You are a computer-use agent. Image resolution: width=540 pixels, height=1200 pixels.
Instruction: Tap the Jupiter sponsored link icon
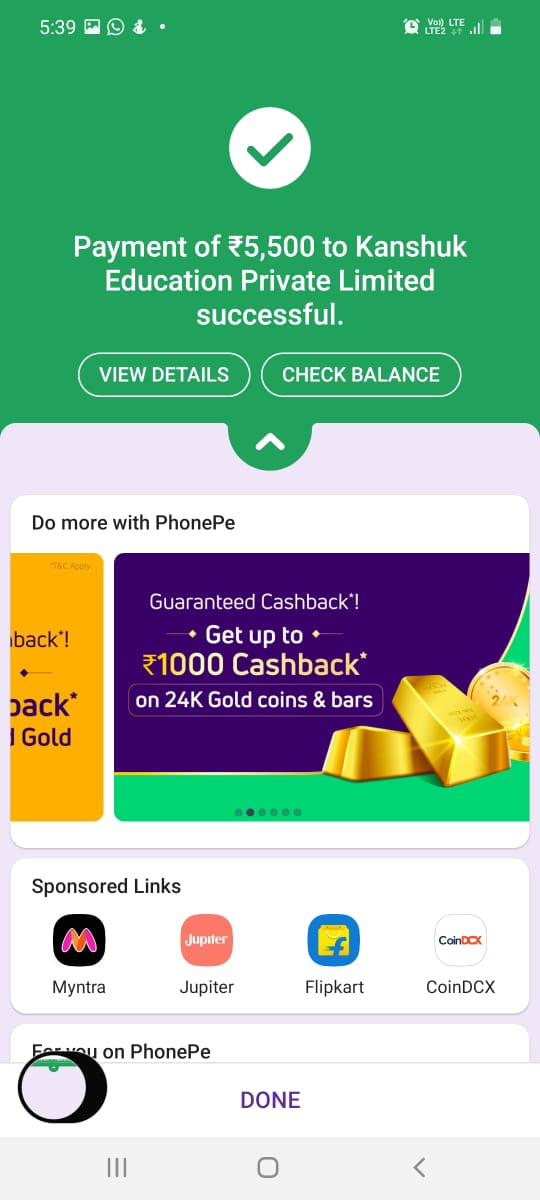pos(206,940)
